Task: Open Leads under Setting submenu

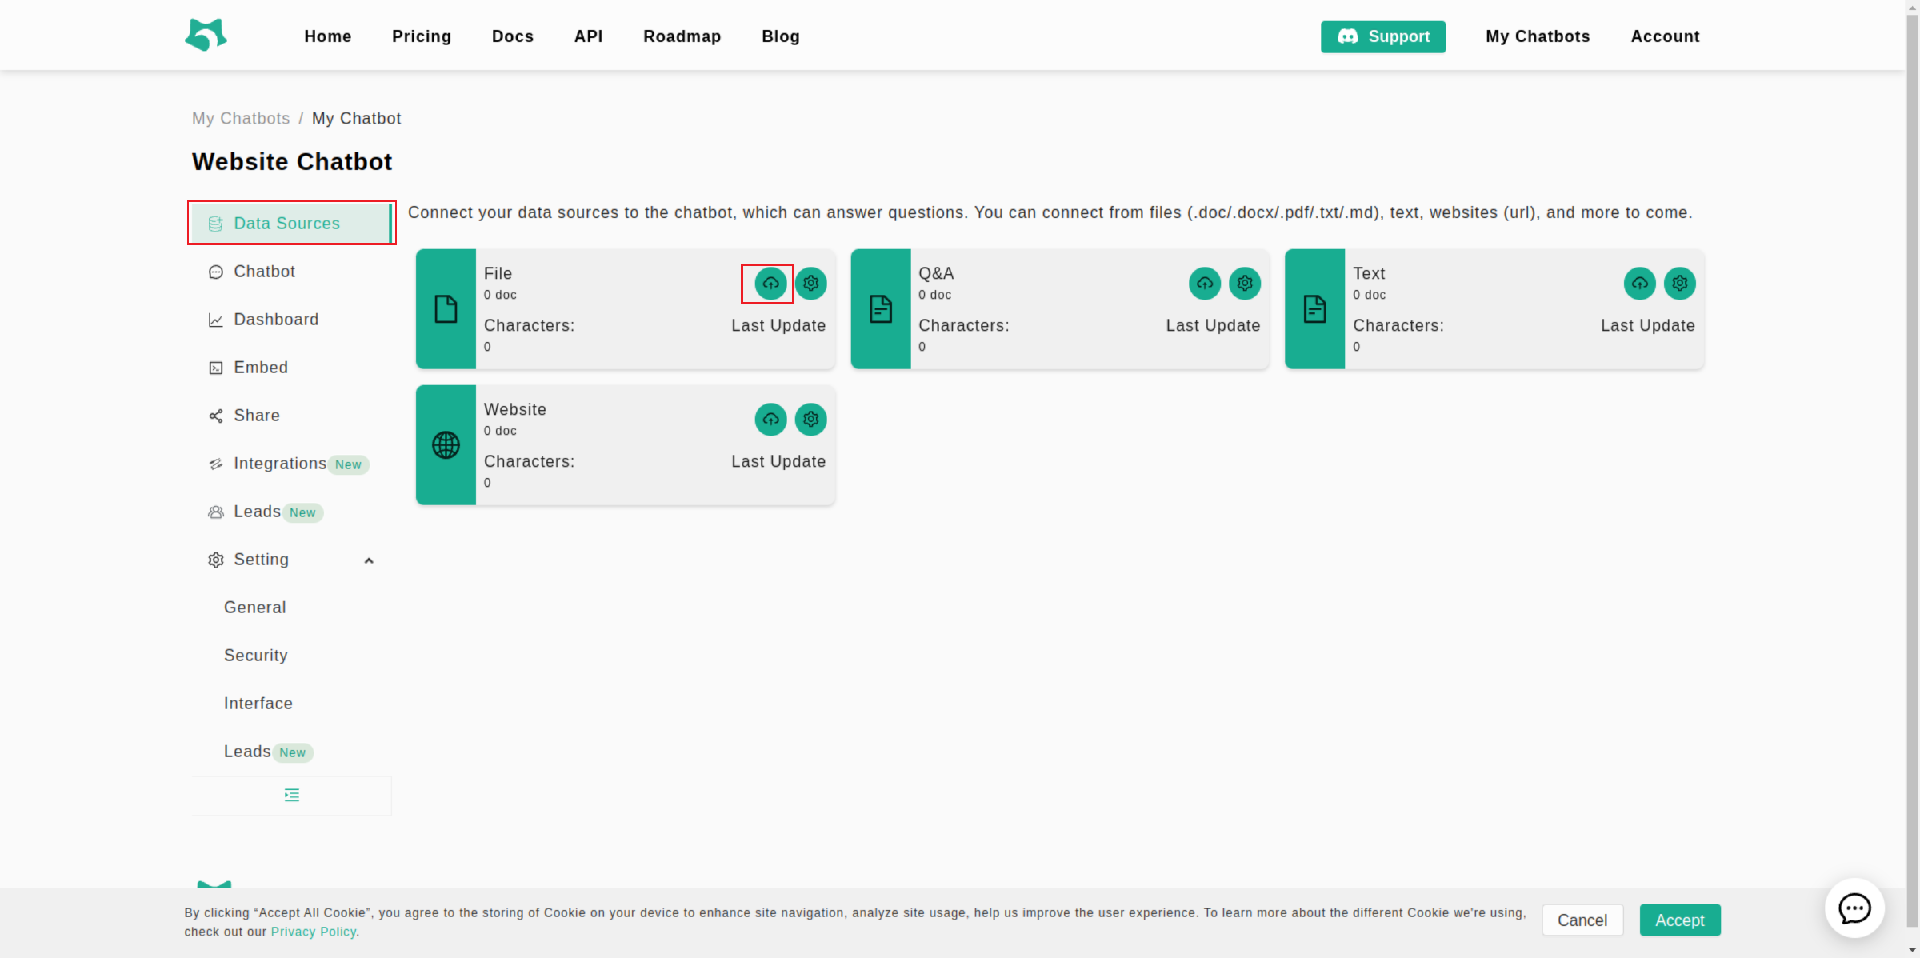Action: pos(290,751)
